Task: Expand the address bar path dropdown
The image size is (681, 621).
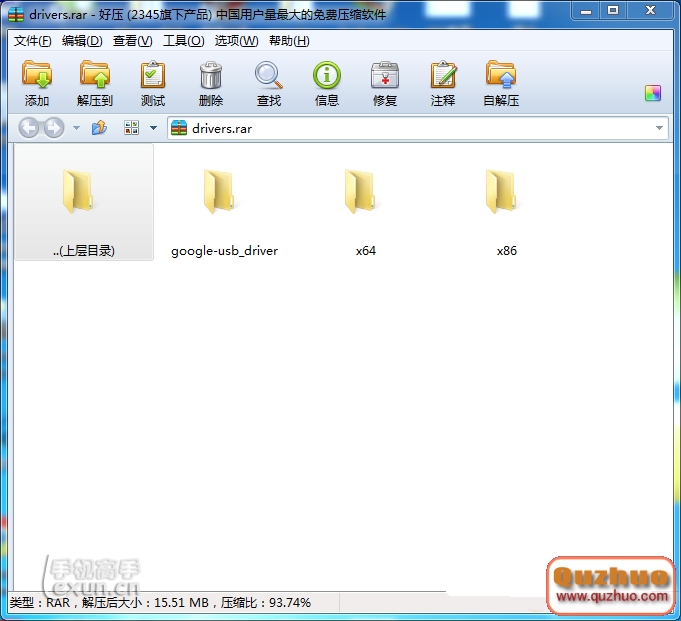Action: [x=659, y=128]
